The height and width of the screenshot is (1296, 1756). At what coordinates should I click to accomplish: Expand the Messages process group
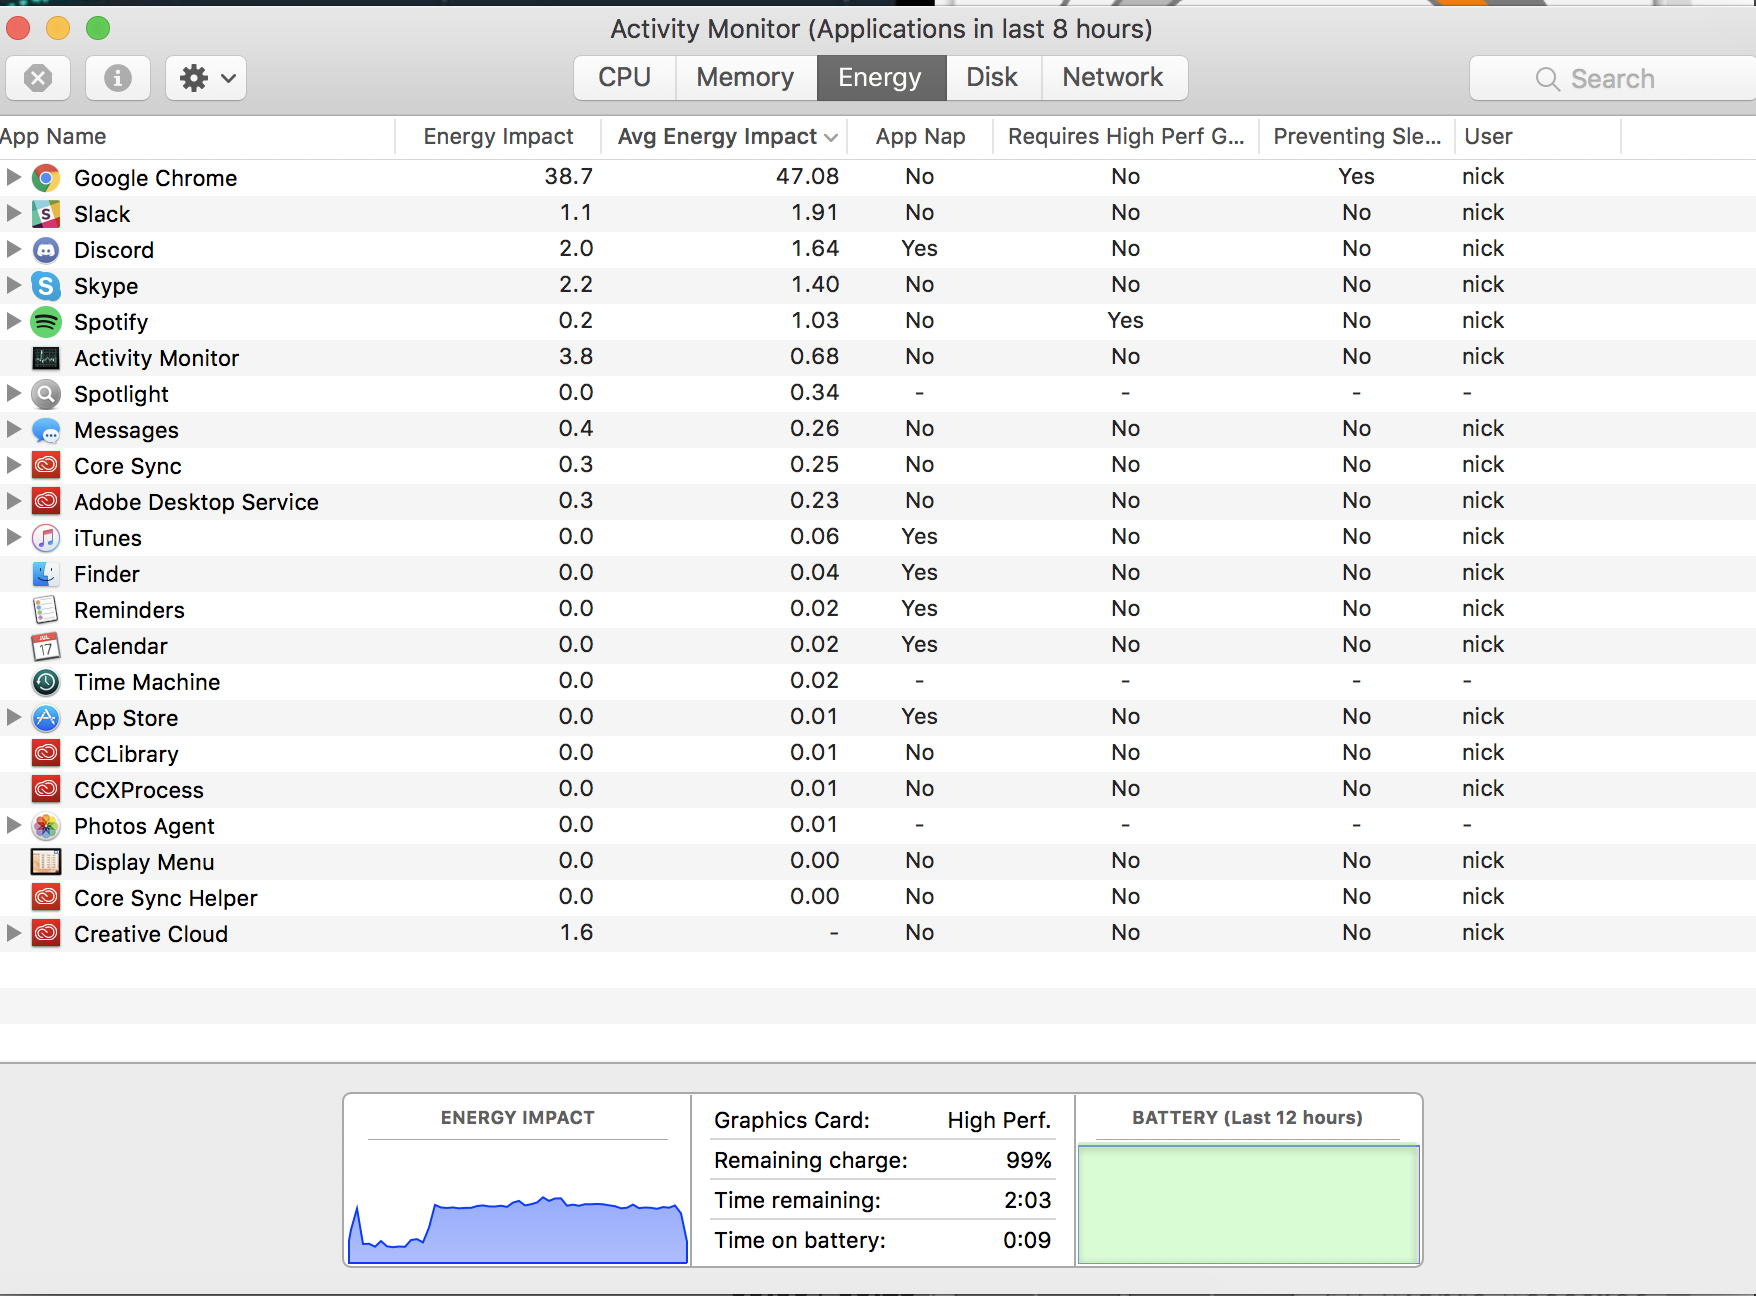pos(13,429)
